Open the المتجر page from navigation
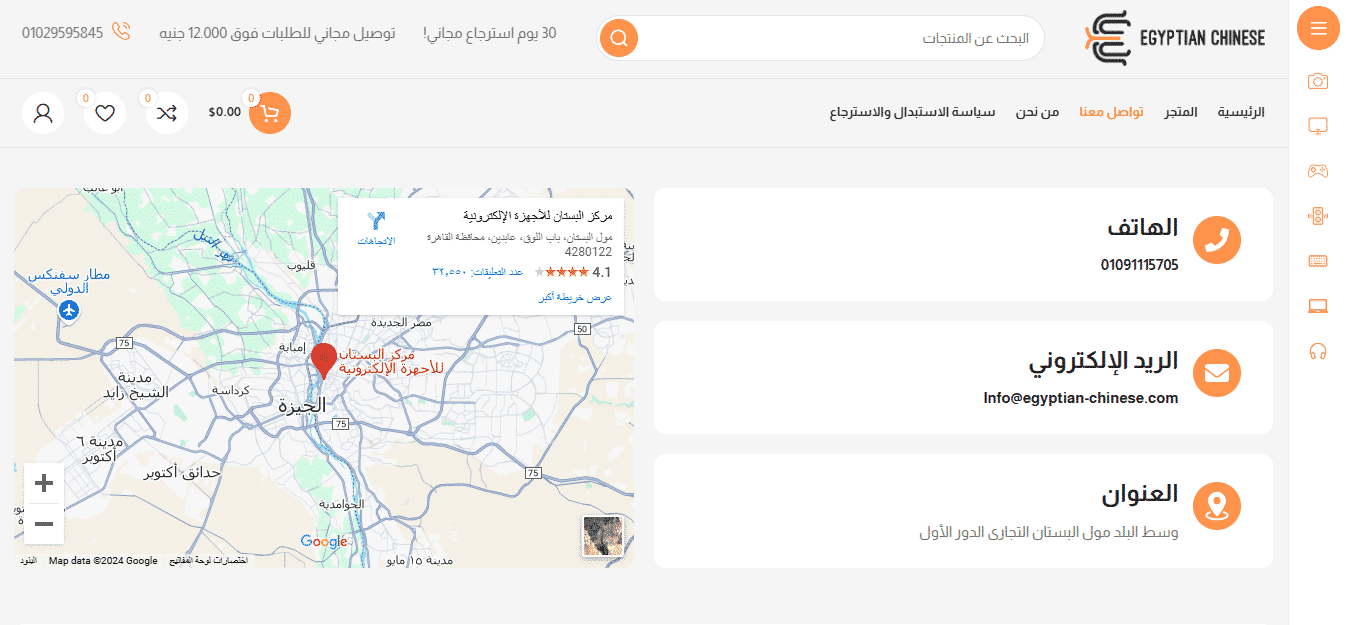Viewport: 1346px width, 625px height. point(1181,112)
